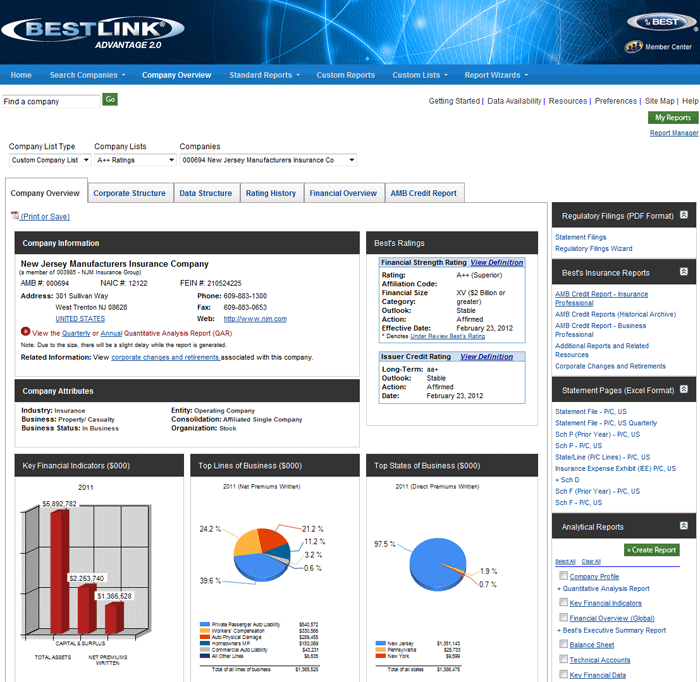The height and width of the screenshot is (682, 700).
Task: Check the Technical Accounts checkbox
Action: point(563,659)
